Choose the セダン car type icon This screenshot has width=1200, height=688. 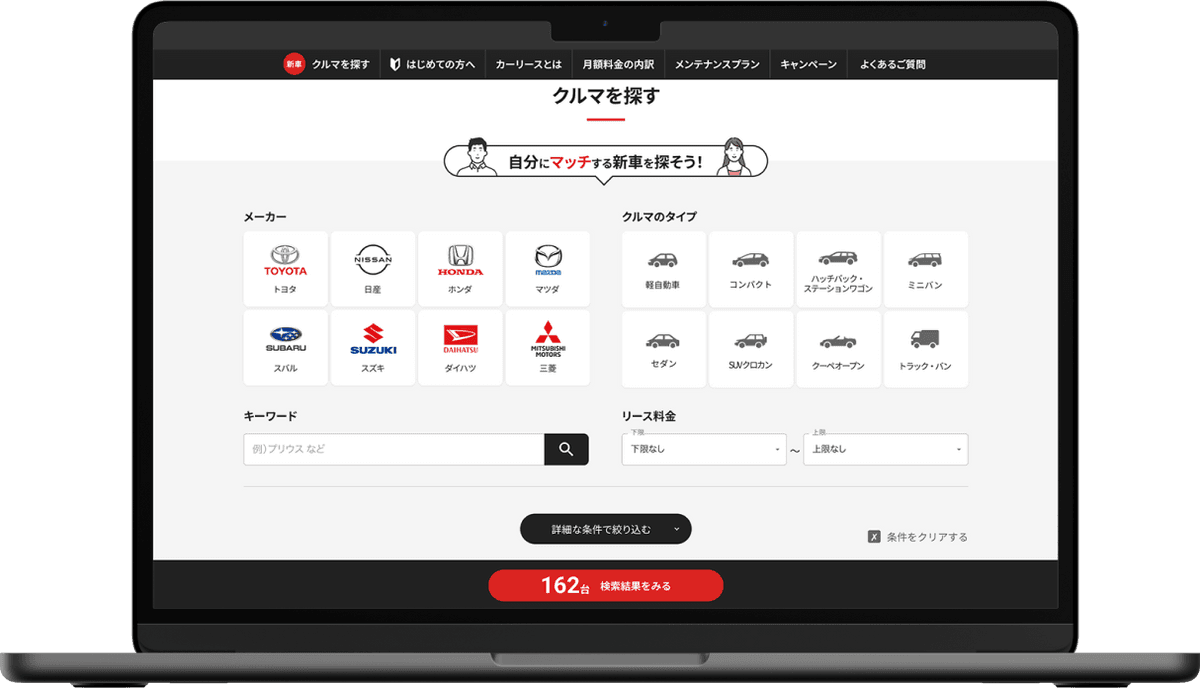[x=663, y=340]
